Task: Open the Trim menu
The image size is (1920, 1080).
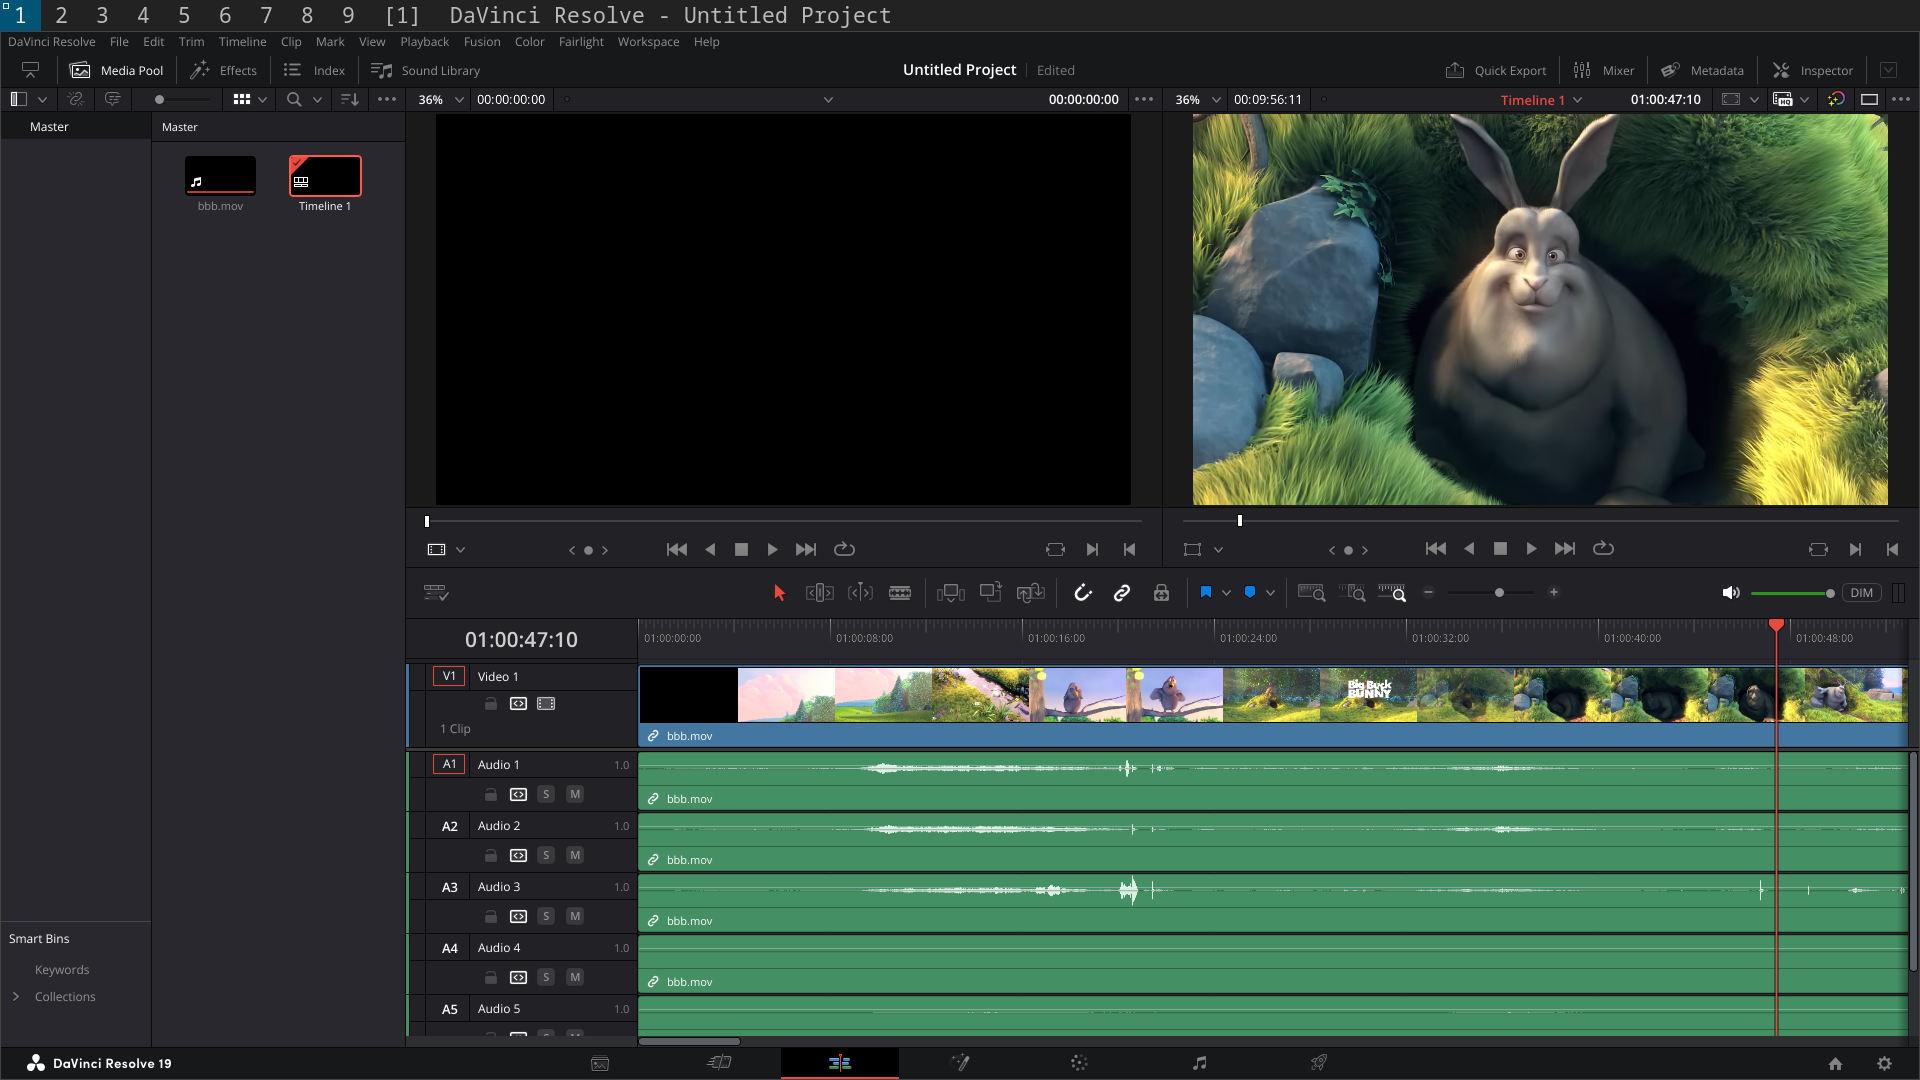Action: point(191,42)
